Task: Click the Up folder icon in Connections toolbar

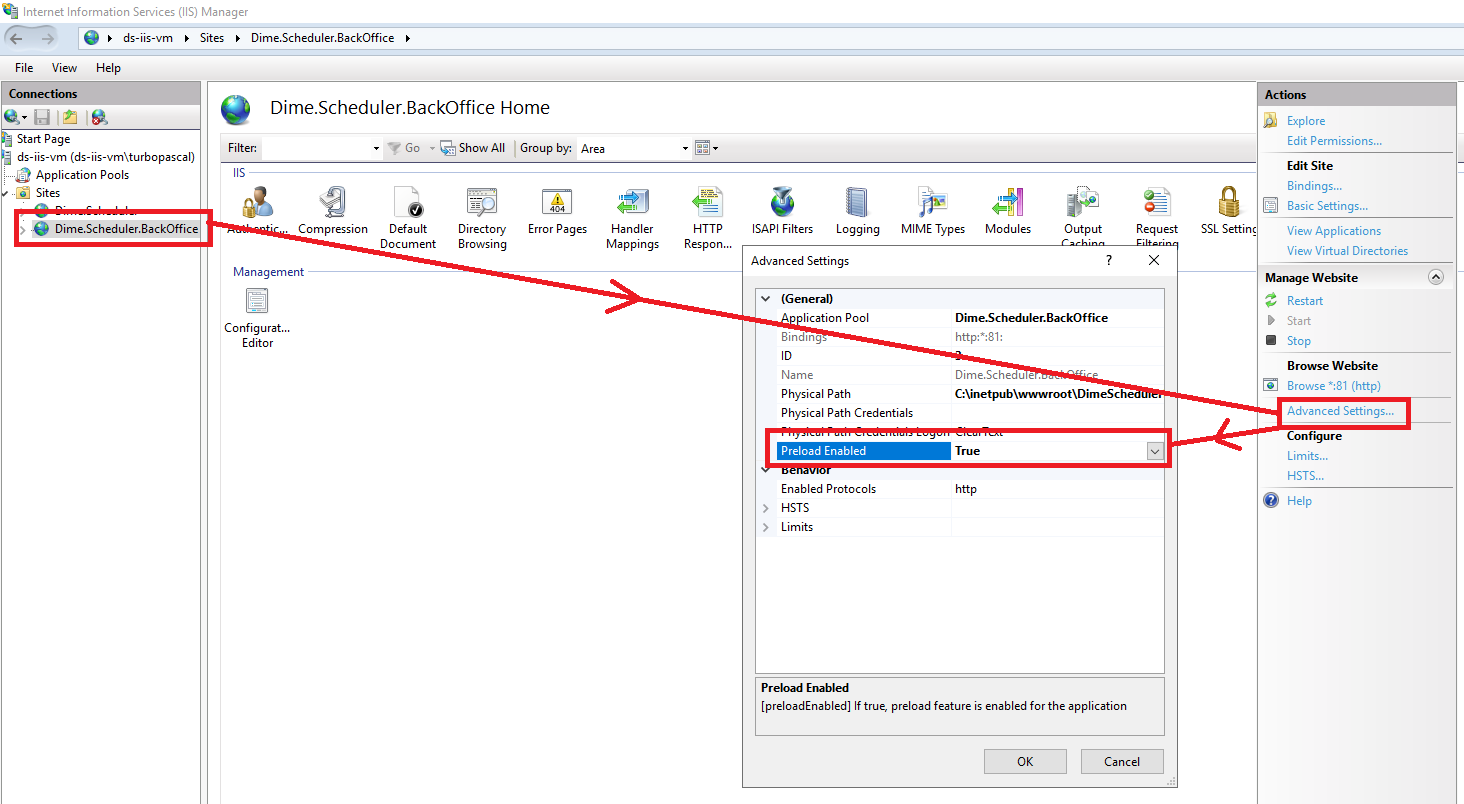Action: (x=70, y=117)
